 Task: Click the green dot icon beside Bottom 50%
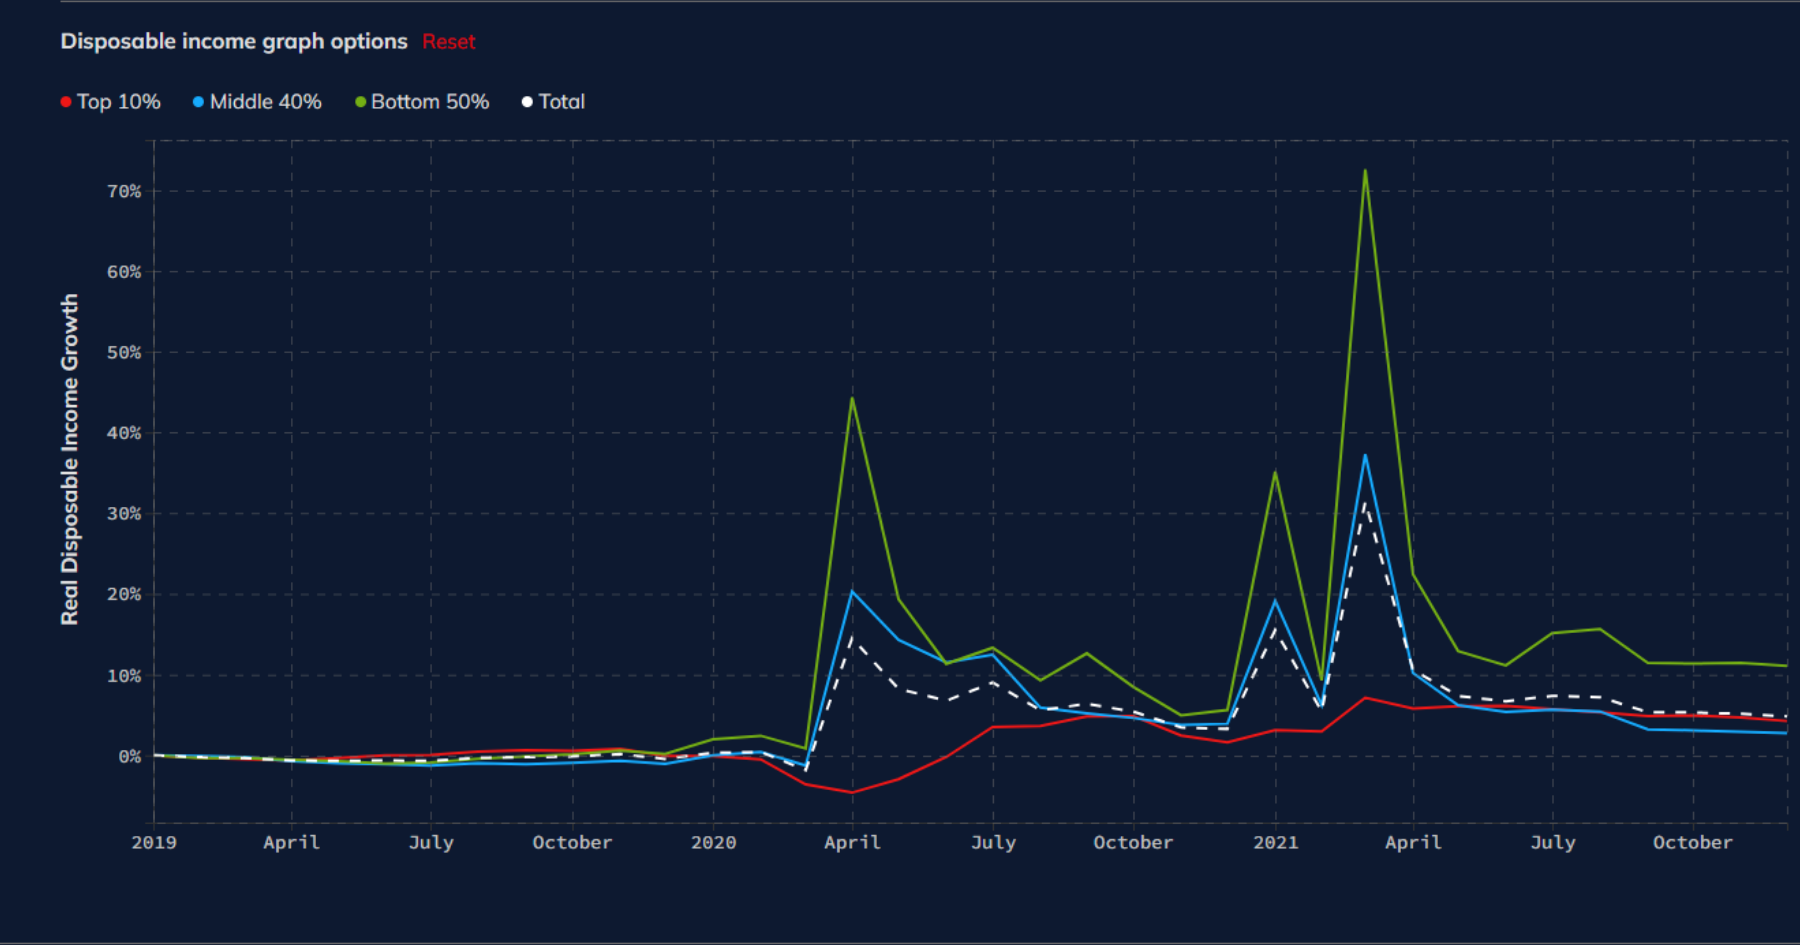(x=361, y=101)
